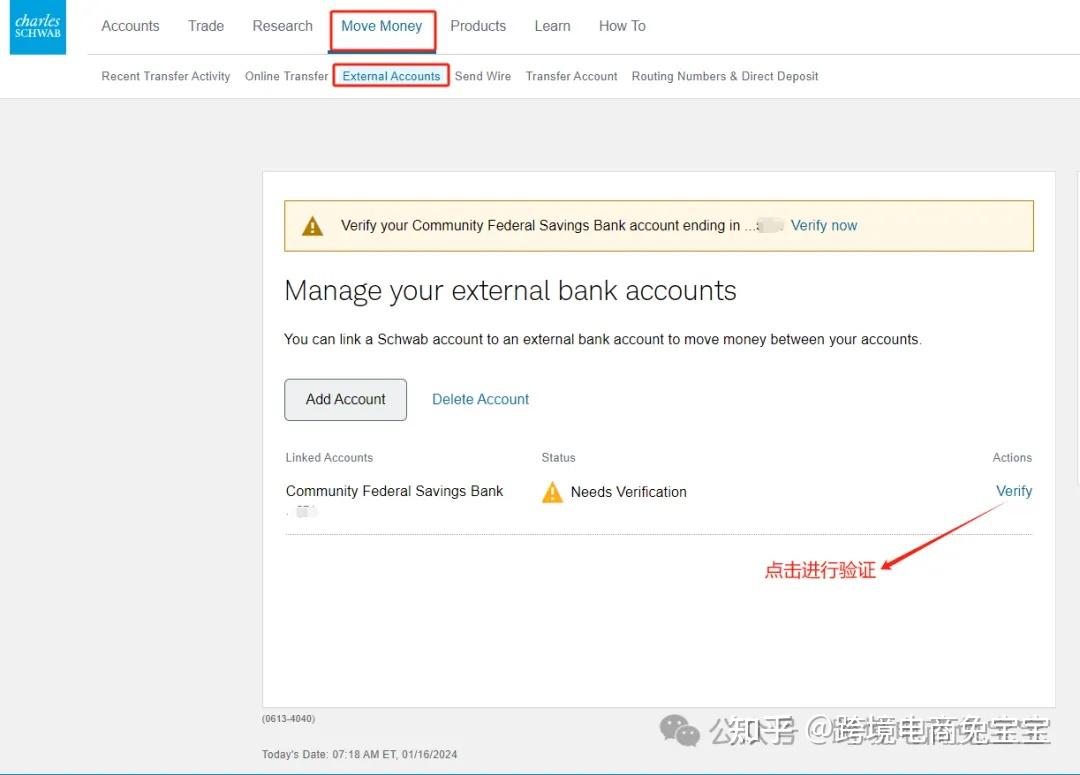
Task: Open the Accounts menu
Action: 130,25
